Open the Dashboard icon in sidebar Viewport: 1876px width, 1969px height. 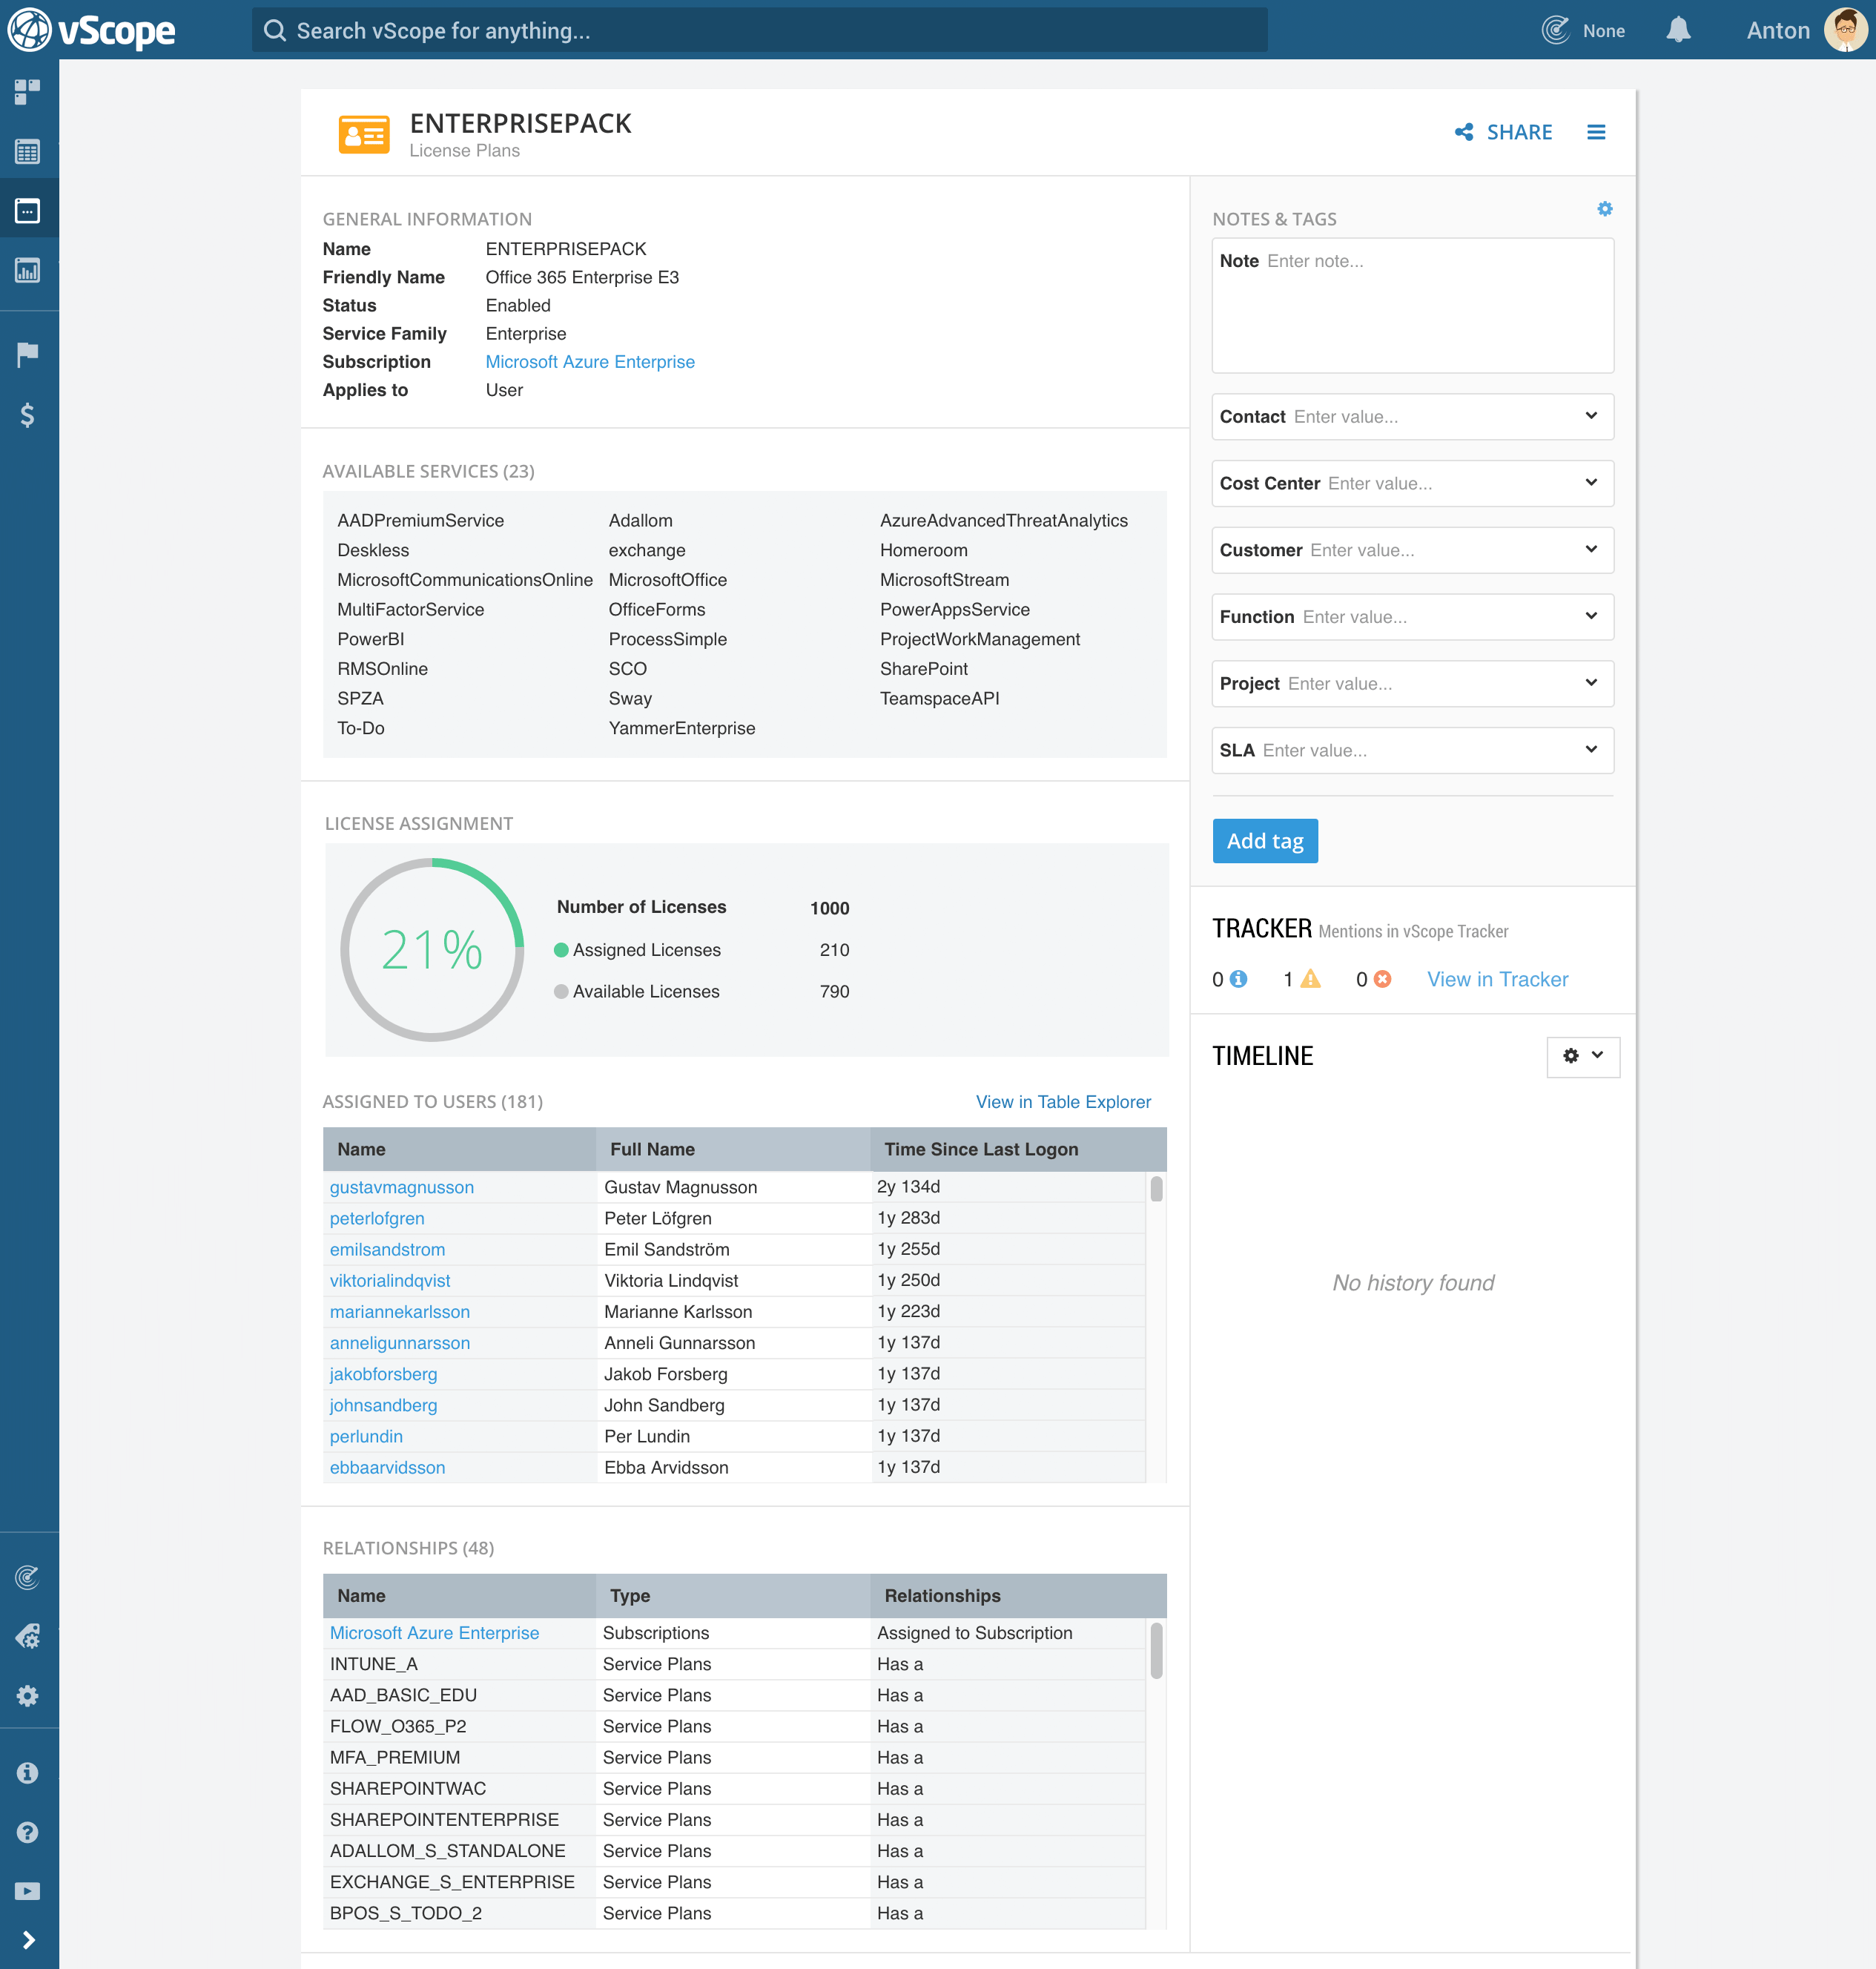(x=28, y=92)
